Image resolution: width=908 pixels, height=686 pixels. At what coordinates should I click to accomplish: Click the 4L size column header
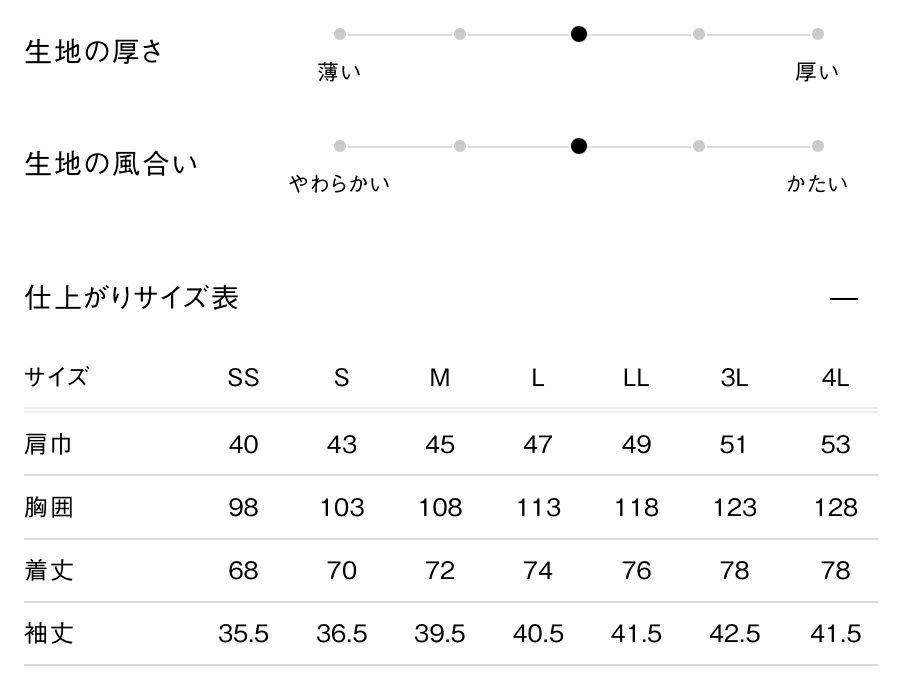tap(835, 378)
